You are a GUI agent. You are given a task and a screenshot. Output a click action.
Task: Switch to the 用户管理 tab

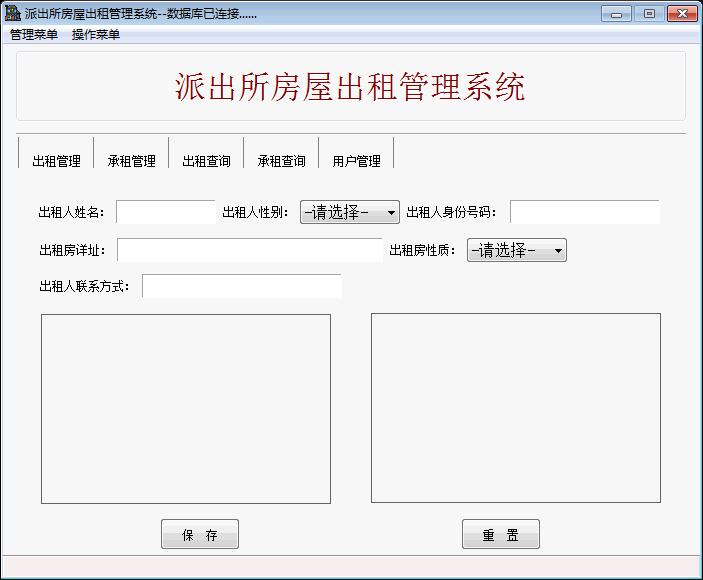coord(356,160)
